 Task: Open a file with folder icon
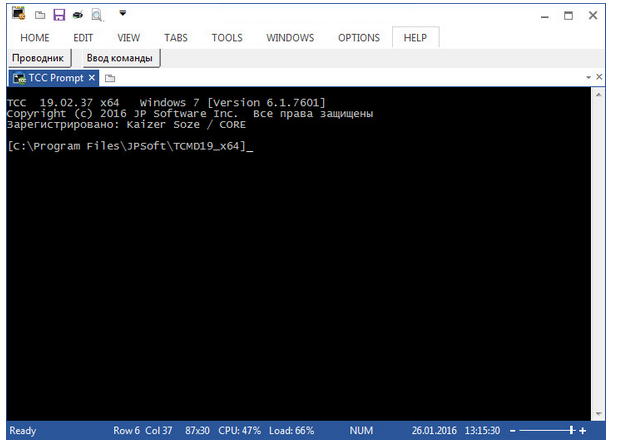coord(40,15)
